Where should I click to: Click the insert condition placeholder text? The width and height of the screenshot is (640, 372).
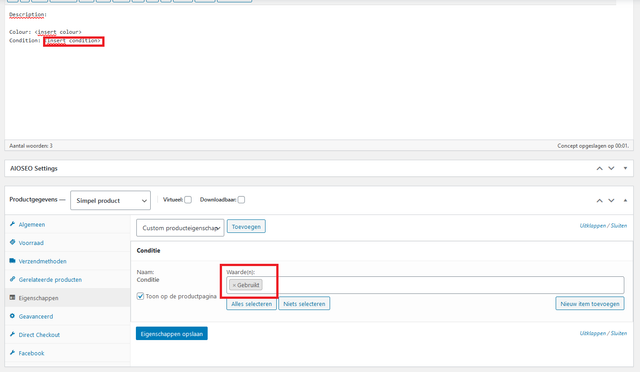(73, 41)
